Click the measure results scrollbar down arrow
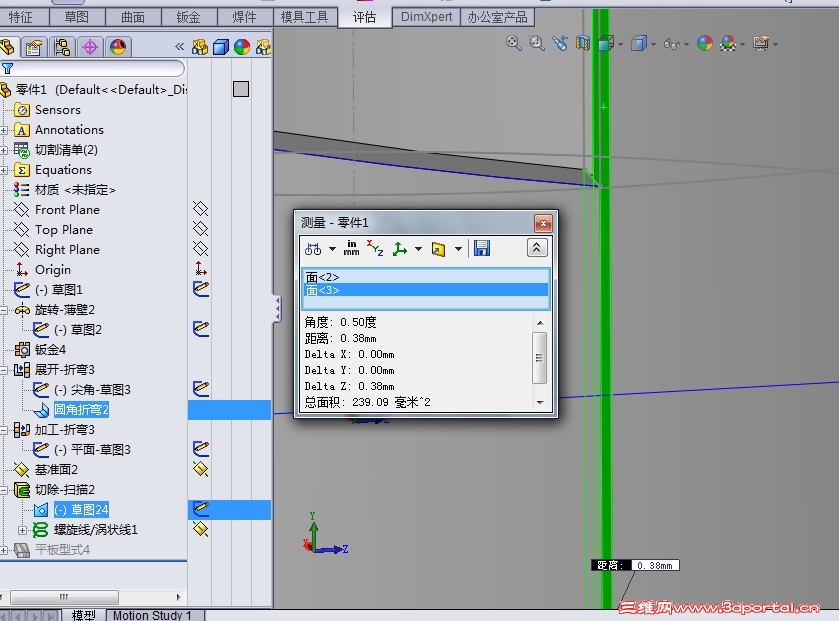 [540, 403]
